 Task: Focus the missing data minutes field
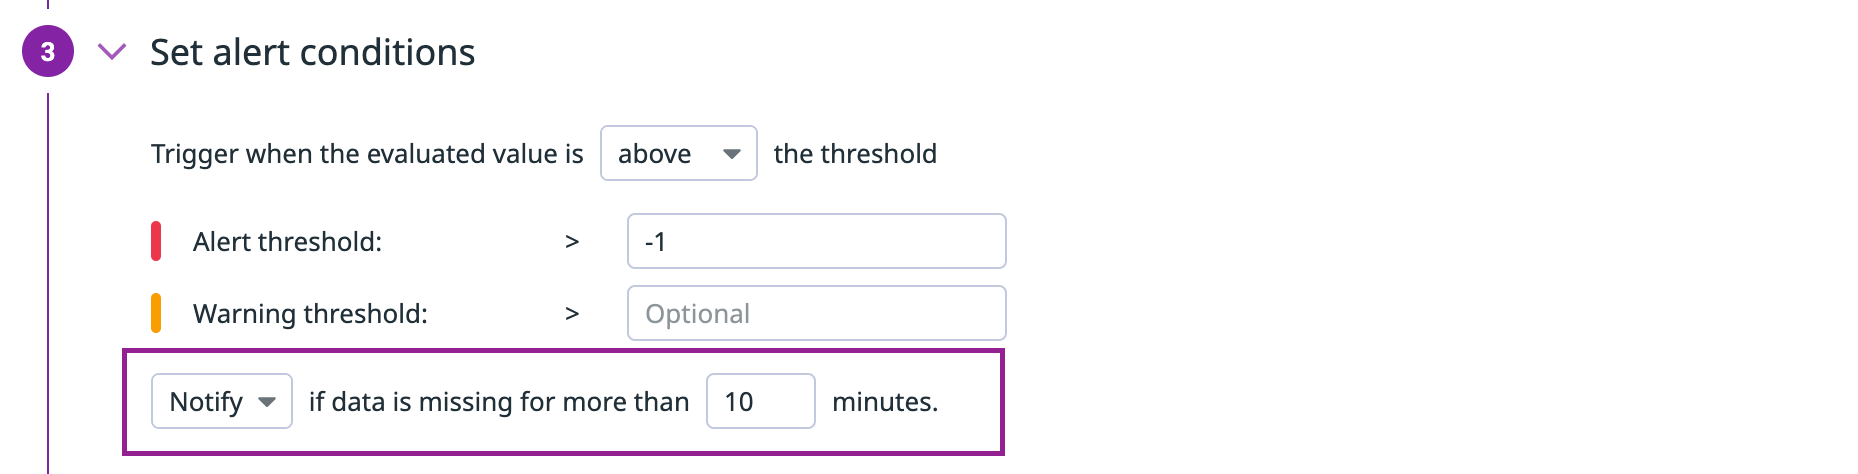click(x=760, y=401)
